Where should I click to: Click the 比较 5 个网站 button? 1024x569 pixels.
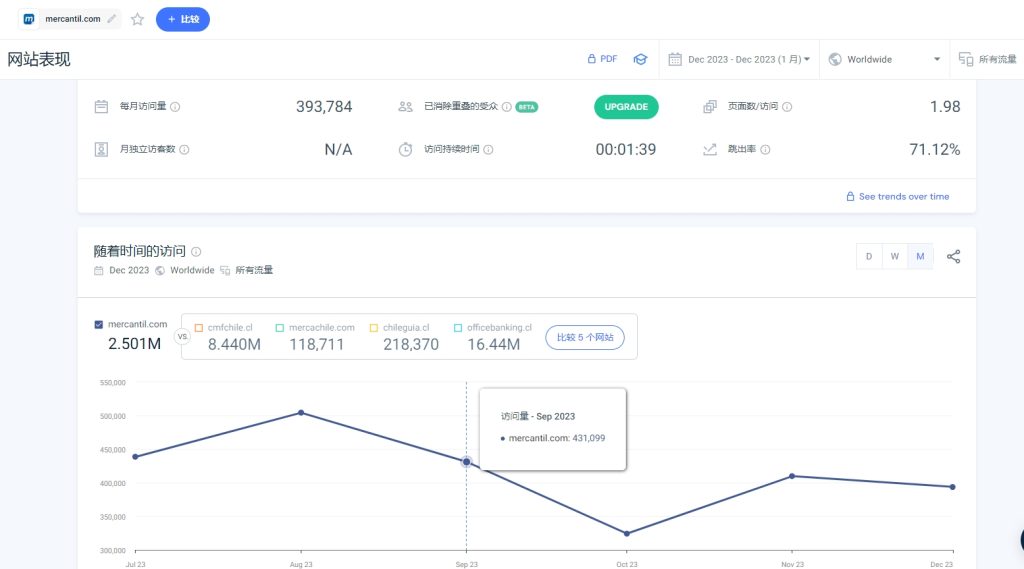pos(584,338)
